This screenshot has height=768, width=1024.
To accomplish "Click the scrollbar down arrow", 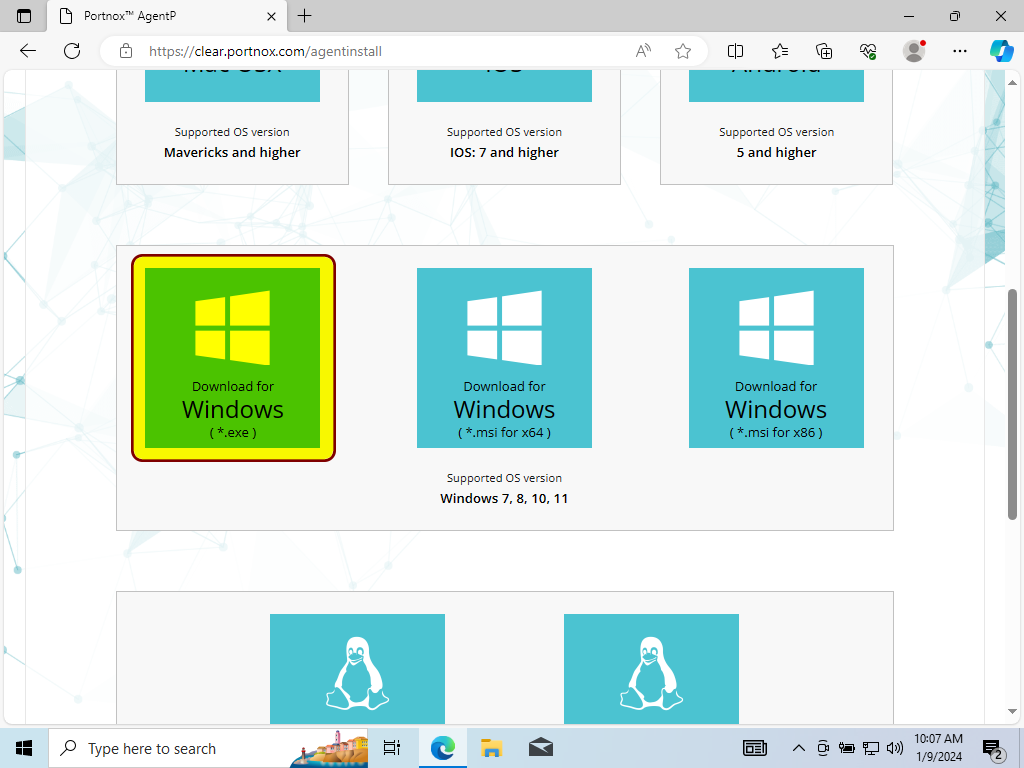I will [1012, 711].
